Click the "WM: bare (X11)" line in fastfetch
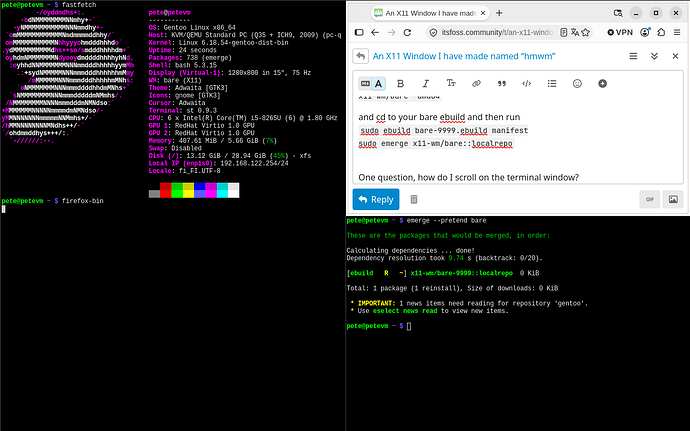This screenshot has height=431, width=690. [x=175, y=80]
